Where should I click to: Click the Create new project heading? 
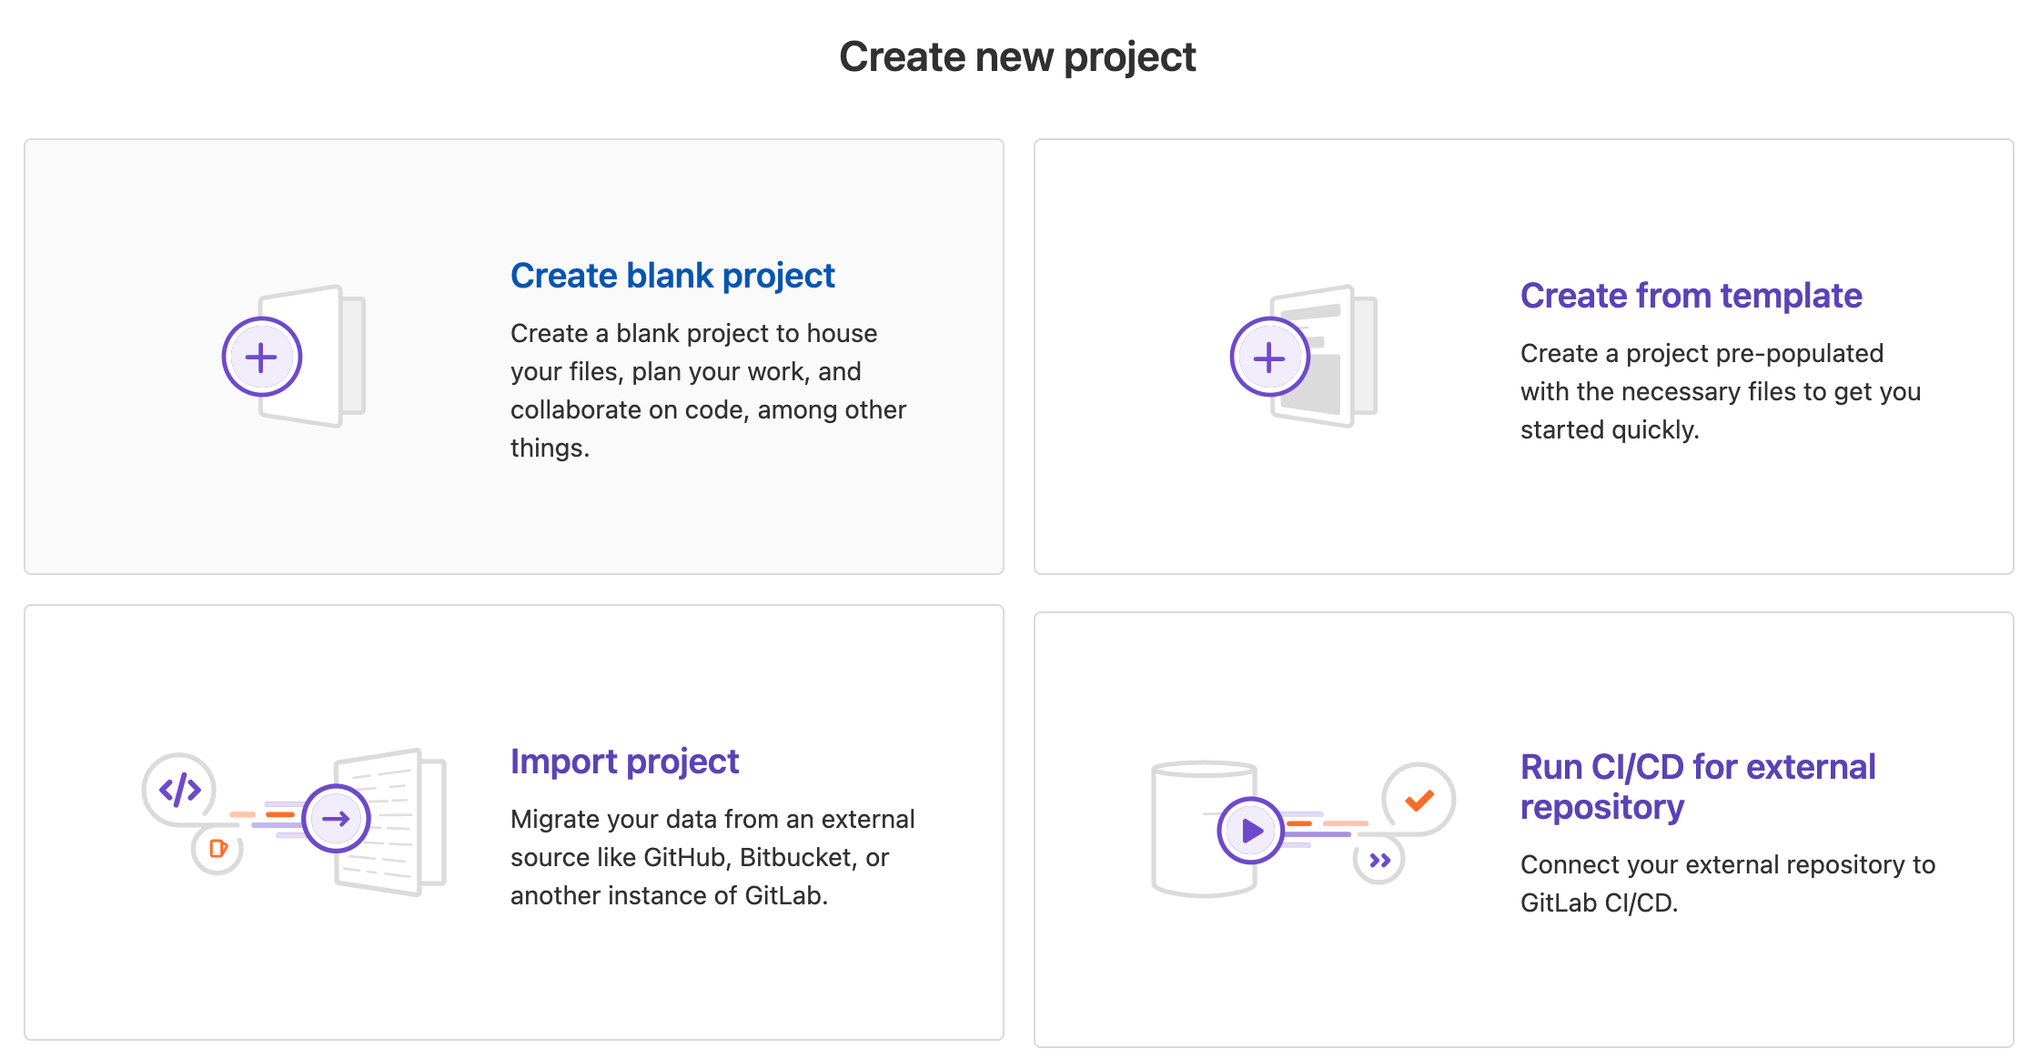tap(1018, 57)
